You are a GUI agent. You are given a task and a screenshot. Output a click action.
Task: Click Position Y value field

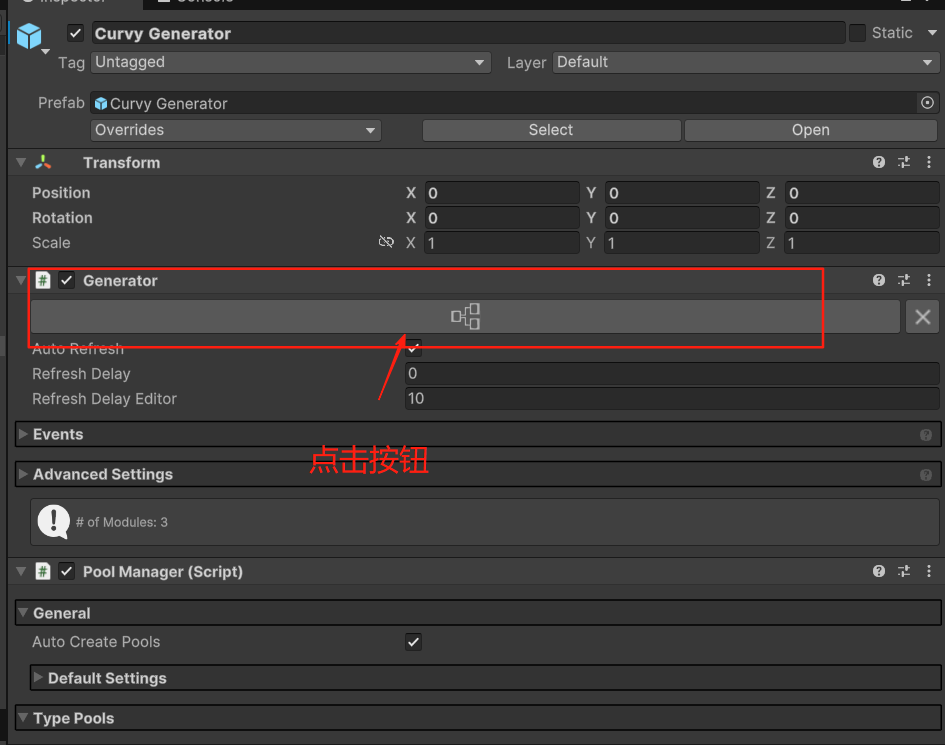coord(682,193)
